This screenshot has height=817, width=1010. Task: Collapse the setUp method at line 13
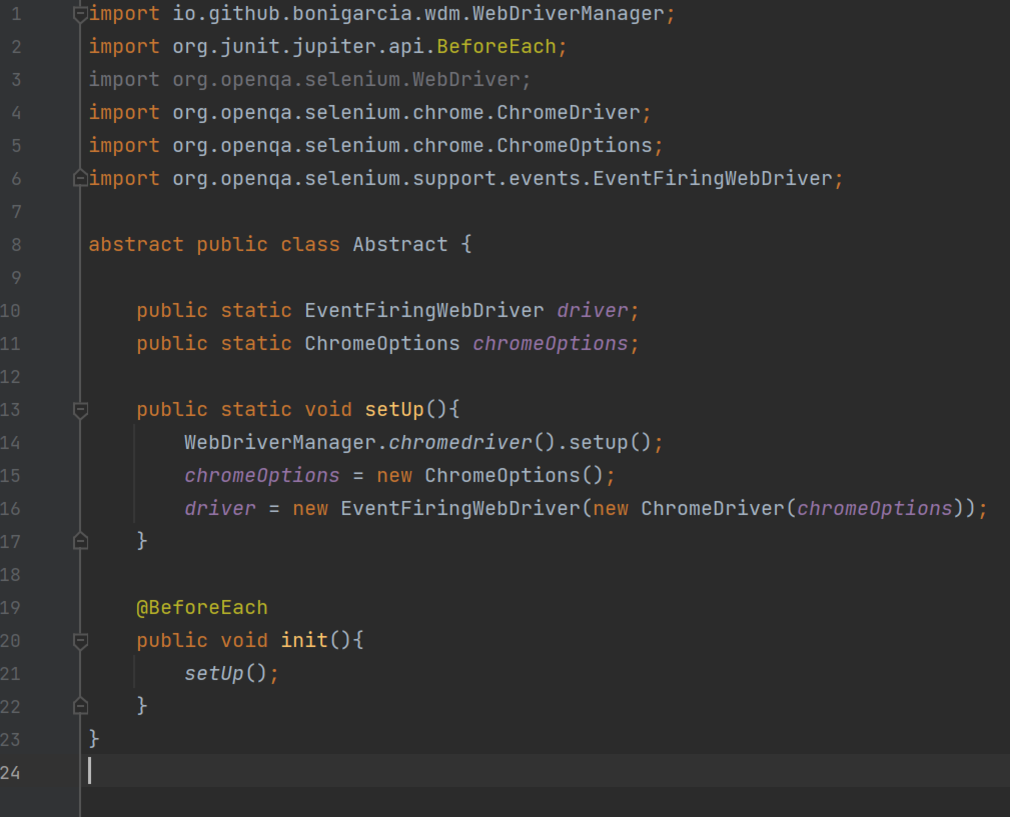(x=81, y=410)
